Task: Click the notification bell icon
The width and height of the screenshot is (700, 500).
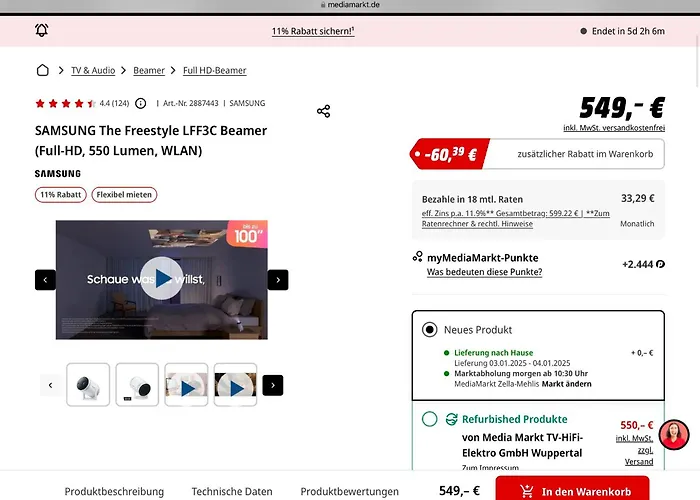Action: [41, 31]
